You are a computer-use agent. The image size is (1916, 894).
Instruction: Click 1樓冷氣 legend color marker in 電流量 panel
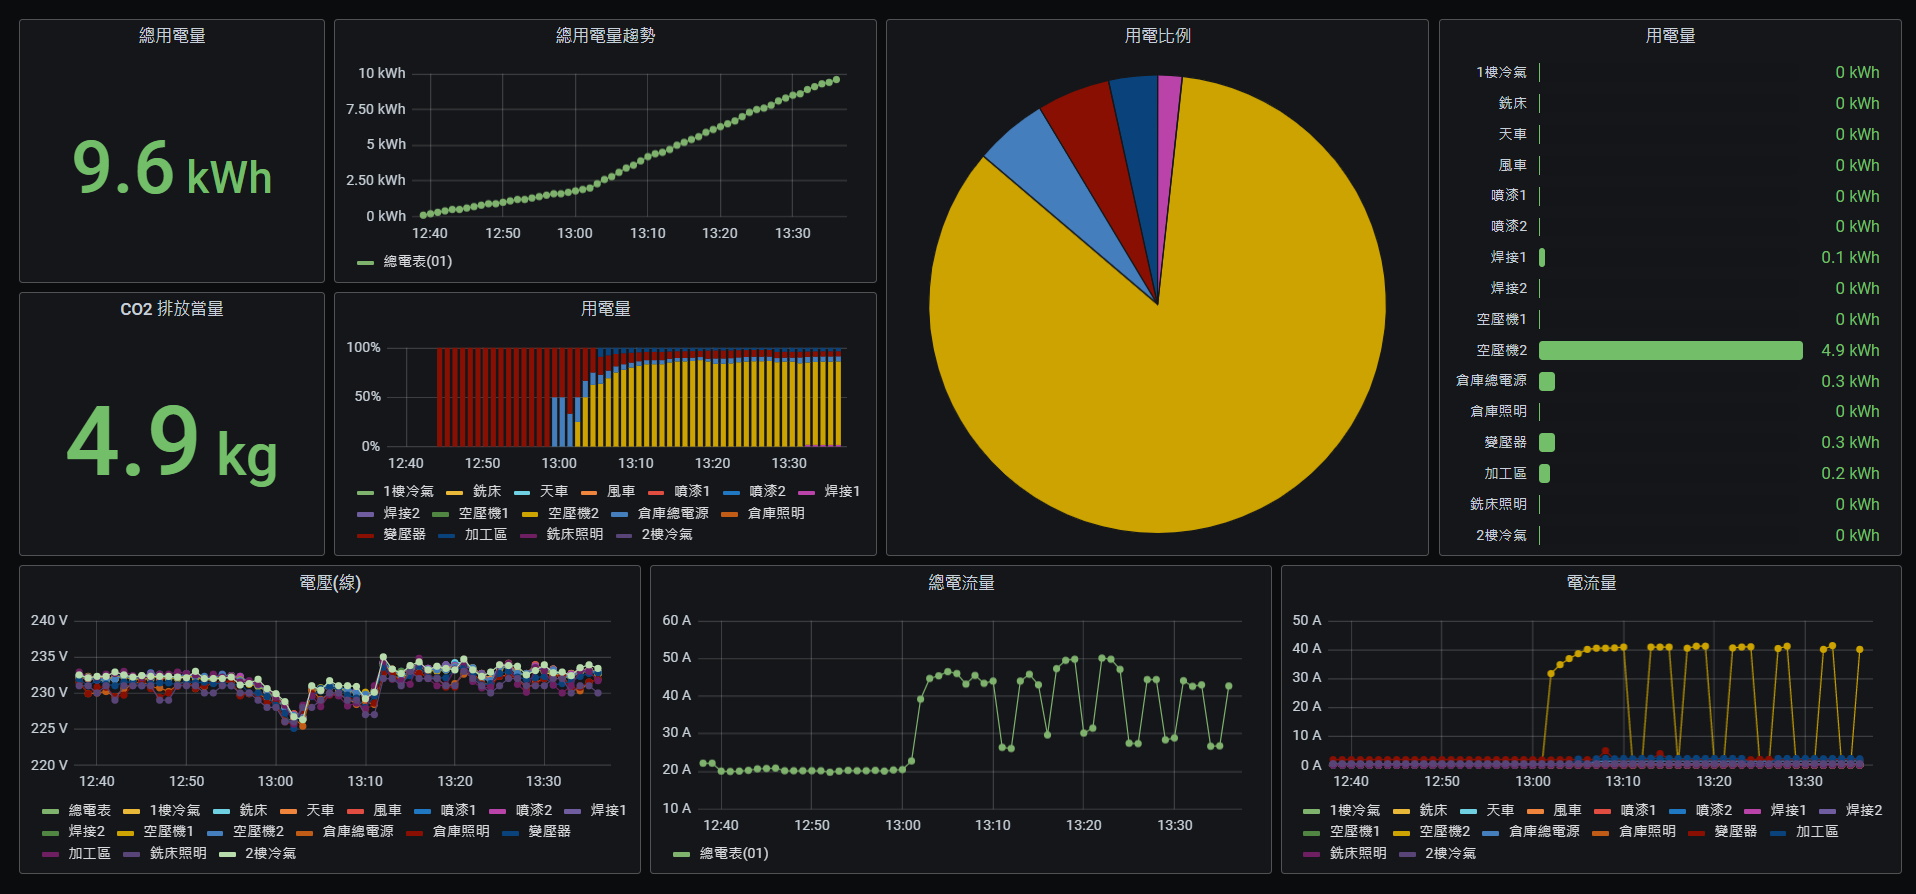point(1311,811)
